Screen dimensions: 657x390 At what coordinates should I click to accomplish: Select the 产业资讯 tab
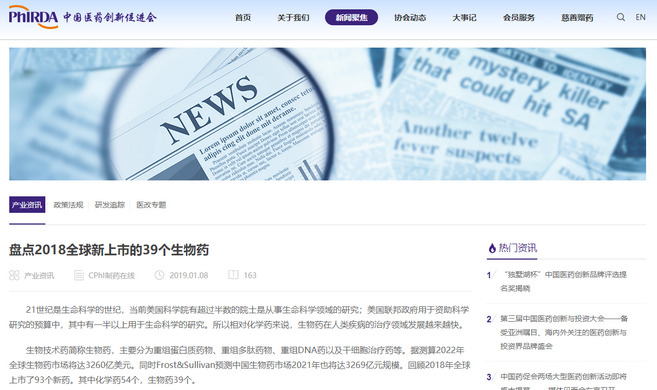(x=27, y=205)
